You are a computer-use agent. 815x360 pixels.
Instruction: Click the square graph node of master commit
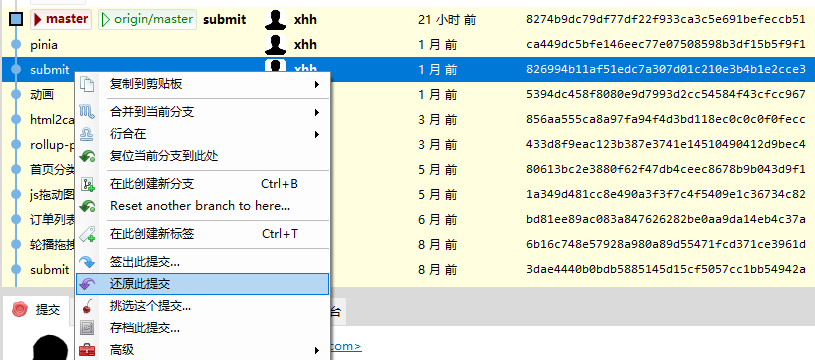16,20
